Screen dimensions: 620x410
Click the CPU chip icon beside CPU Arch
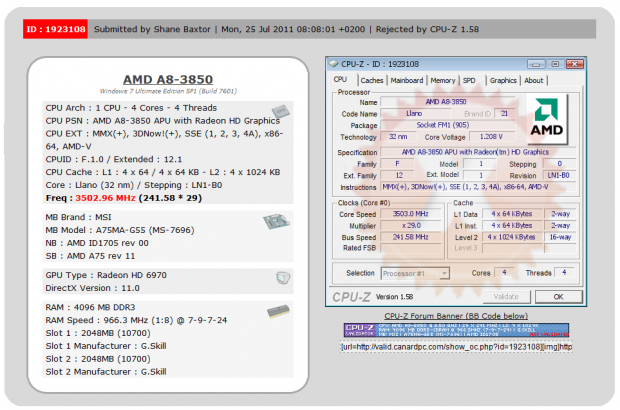[280, 111]
